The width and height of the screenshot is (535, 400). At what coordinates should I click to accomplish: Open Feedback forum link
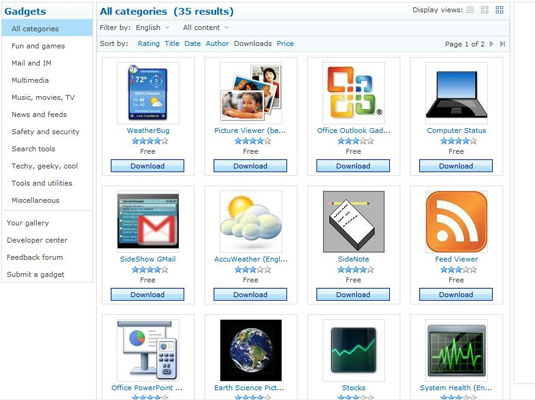click(x=35, y=257)
